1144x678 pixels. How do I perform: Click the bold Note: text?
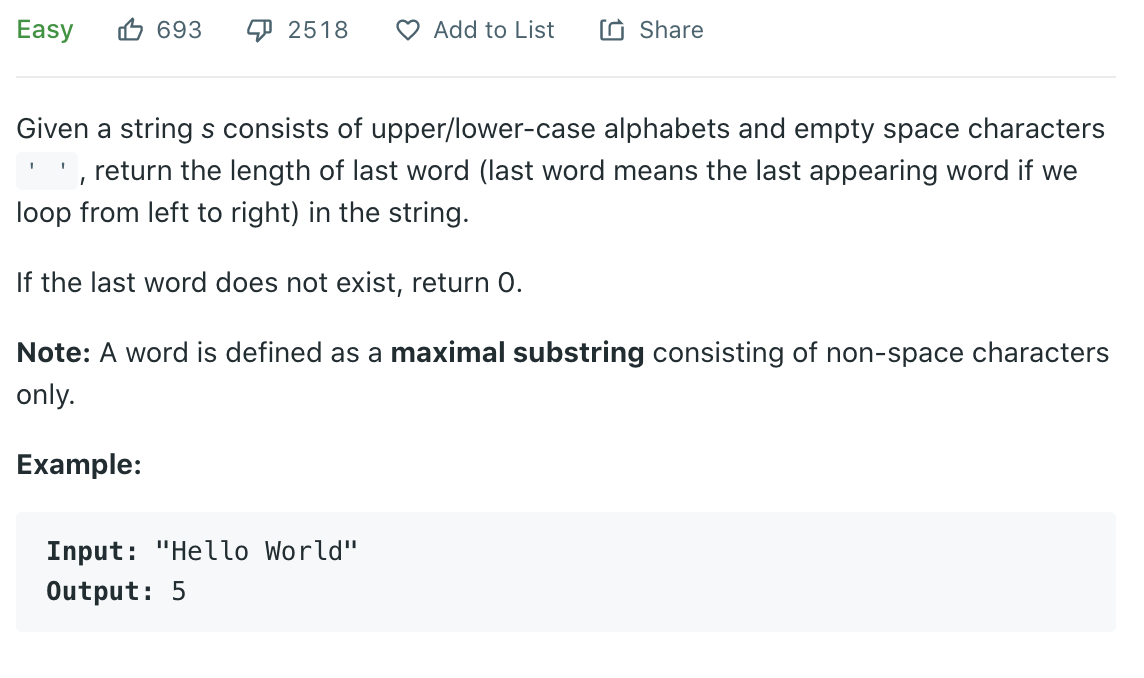[53, 353]
